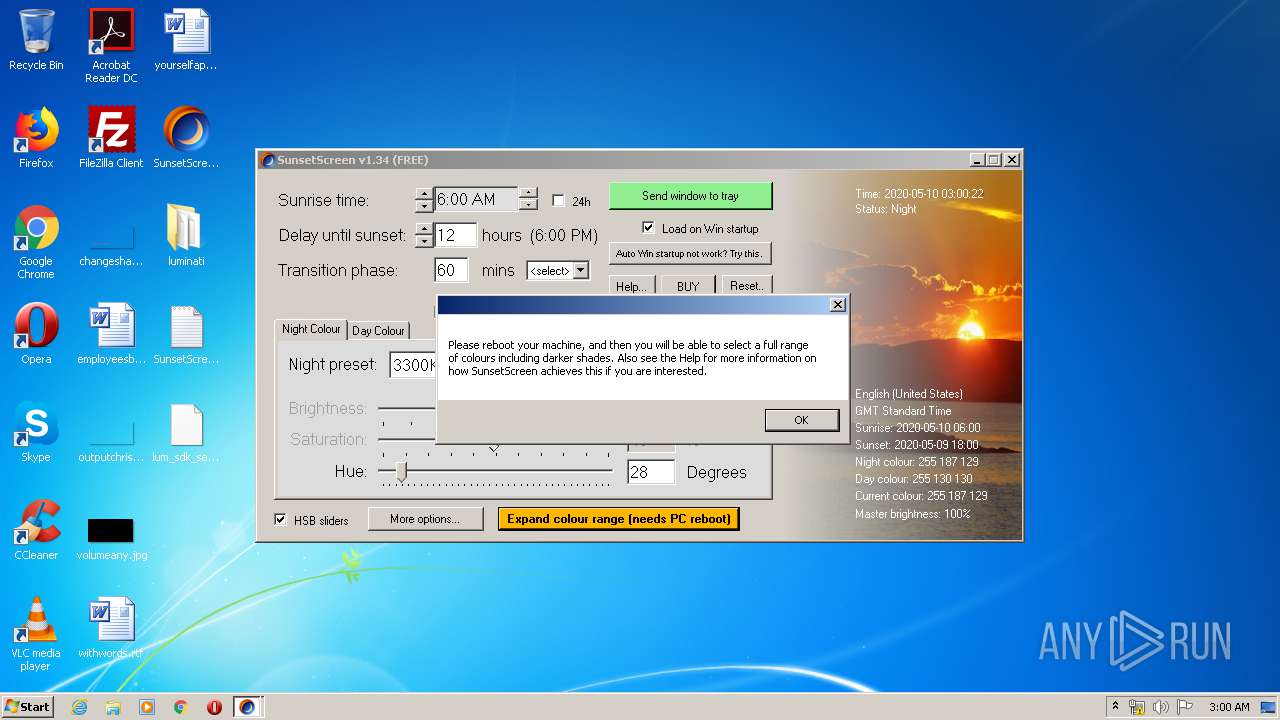Click the network tray icon
The height and width of the screenshot is (720, 1280).
[1137, 707]
